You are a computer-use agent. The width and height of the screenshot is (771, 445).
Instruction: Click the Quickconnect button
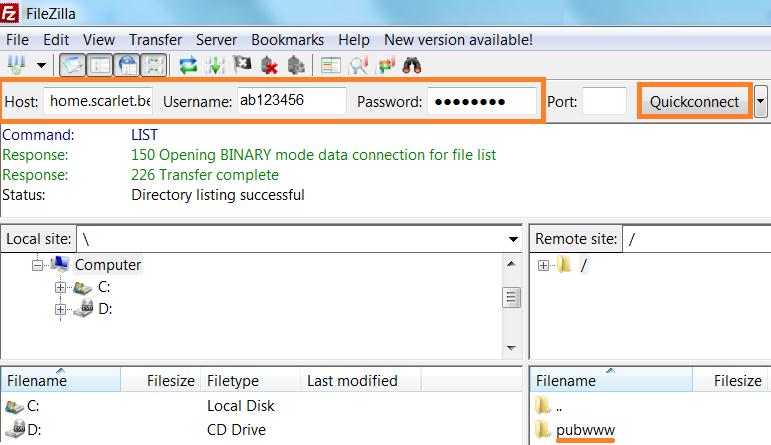694,101
